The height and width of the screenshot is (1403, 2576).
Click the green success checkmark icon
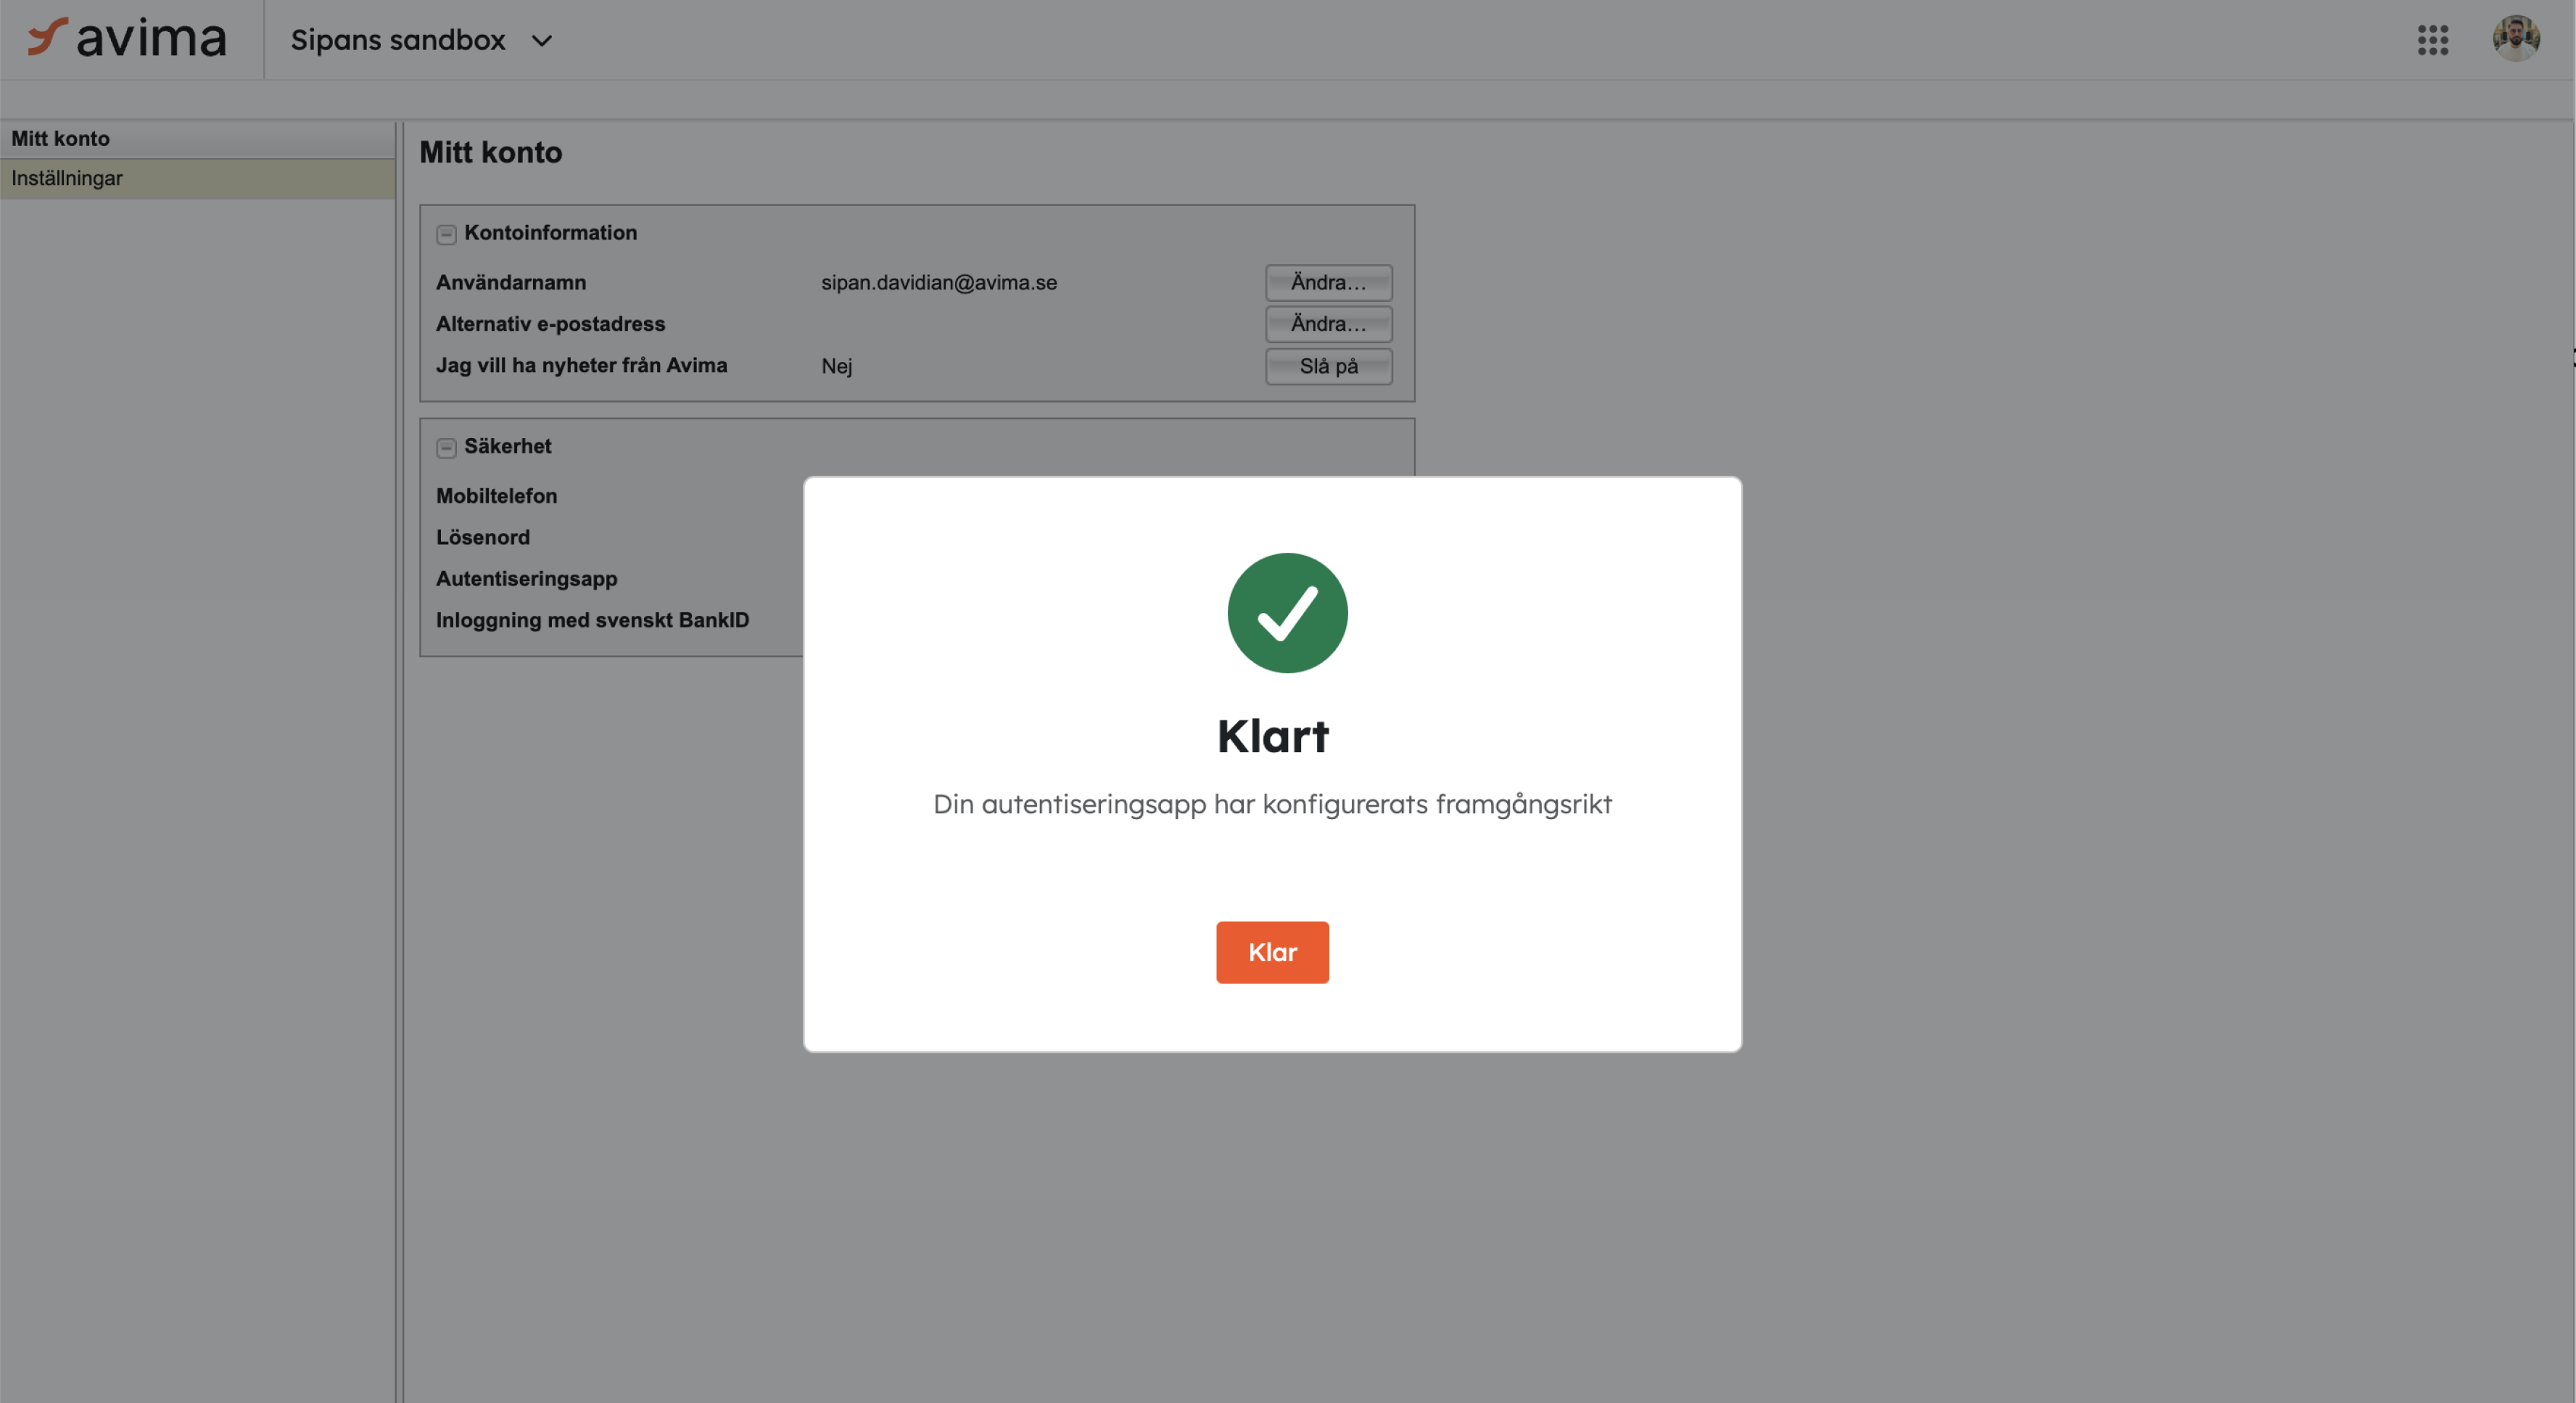coord(1287,613)
